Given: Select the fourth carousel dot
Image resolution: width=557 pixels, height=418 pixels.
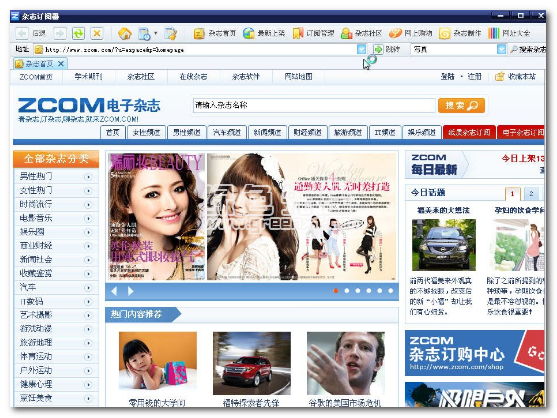Looking at the screenshot, I should [369, 291].
